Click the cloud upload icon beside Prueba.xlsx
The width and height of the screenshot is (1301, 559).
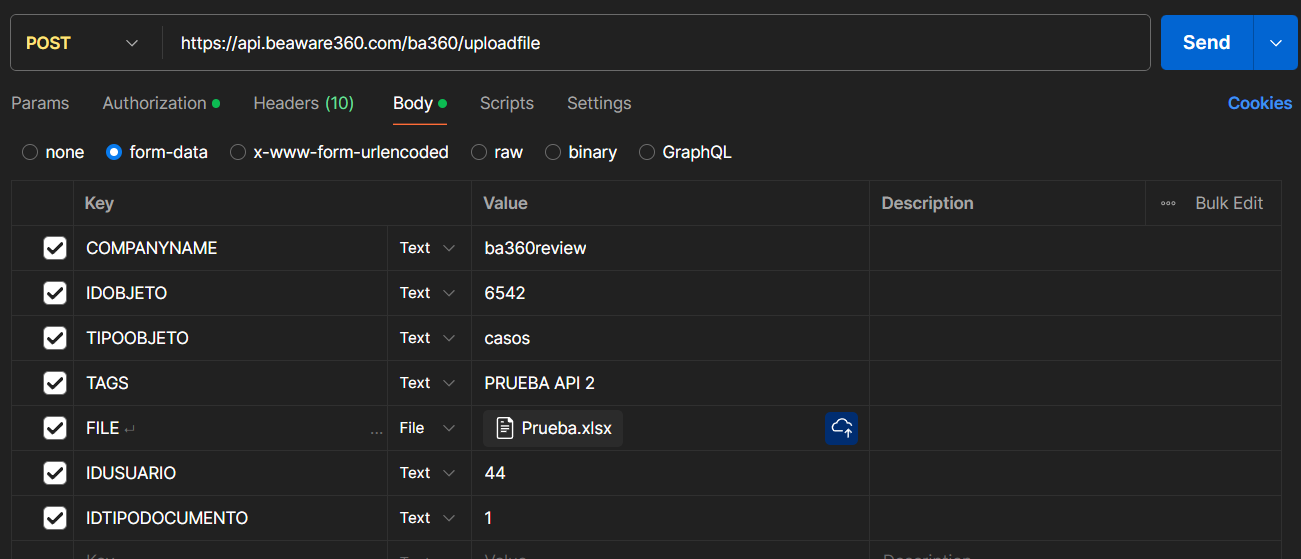pyautogui.click(x=841, y=428)
